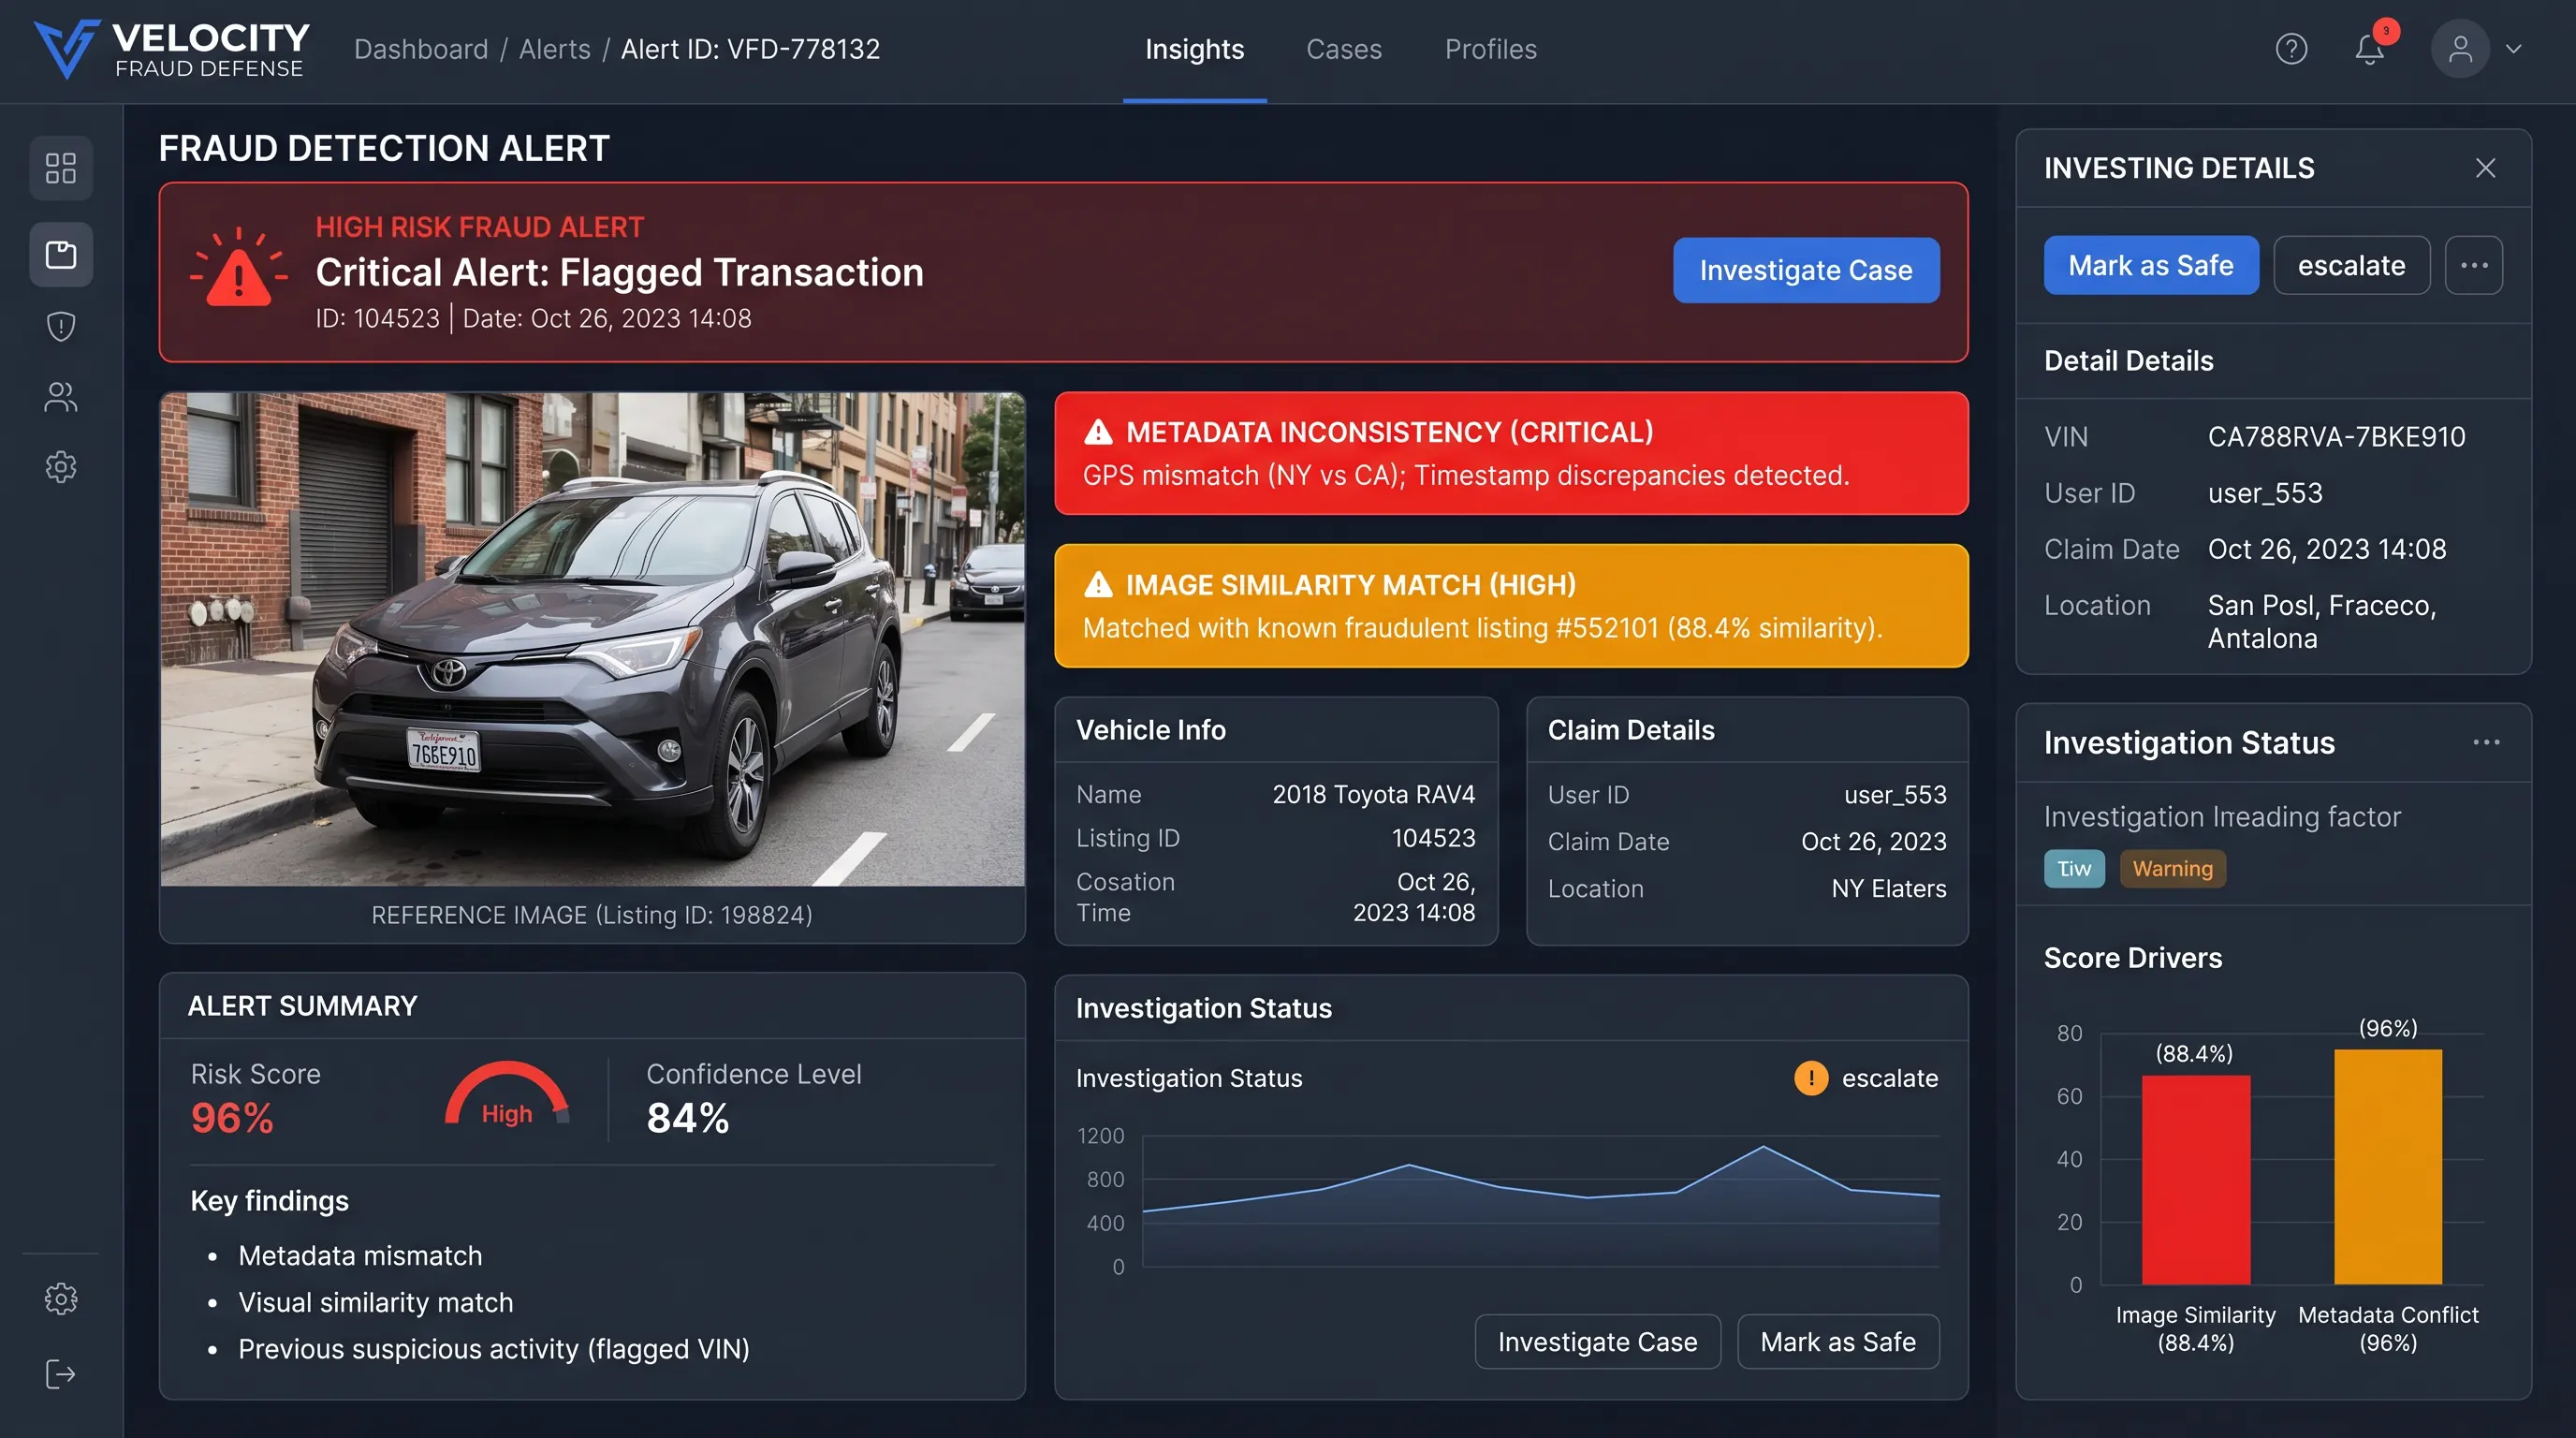This screenshot has width=2576, height=1438.
Task: Click the Investigation Status line chart
Action: point(1540,1202)
